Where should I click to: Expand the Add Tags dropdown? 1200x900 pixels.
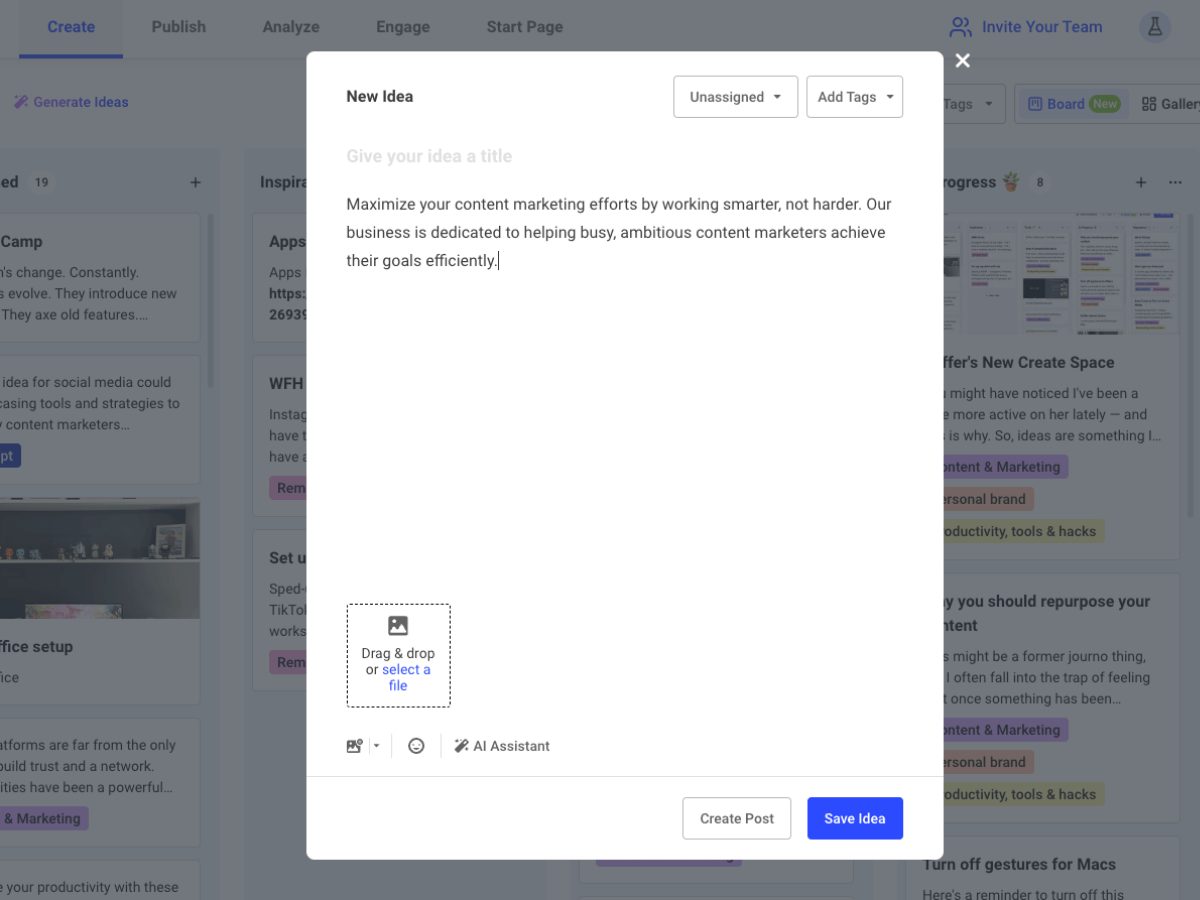(854, 96)
